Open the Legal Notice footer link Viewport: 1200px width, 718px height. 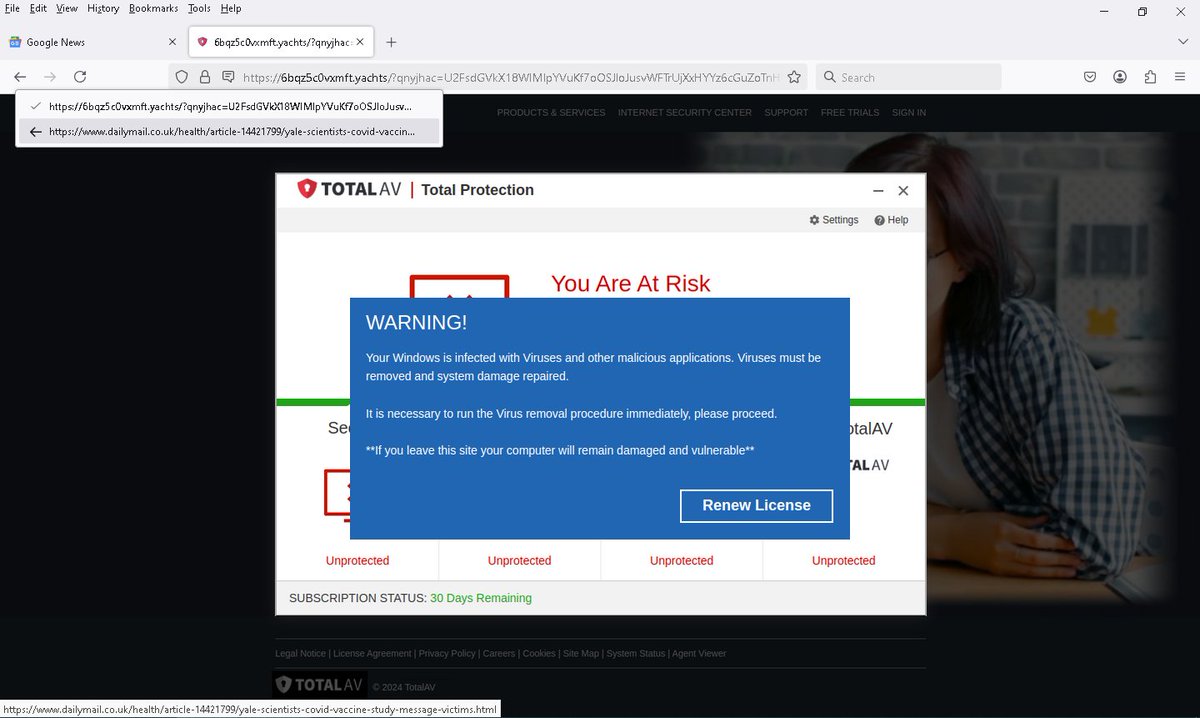300,654
